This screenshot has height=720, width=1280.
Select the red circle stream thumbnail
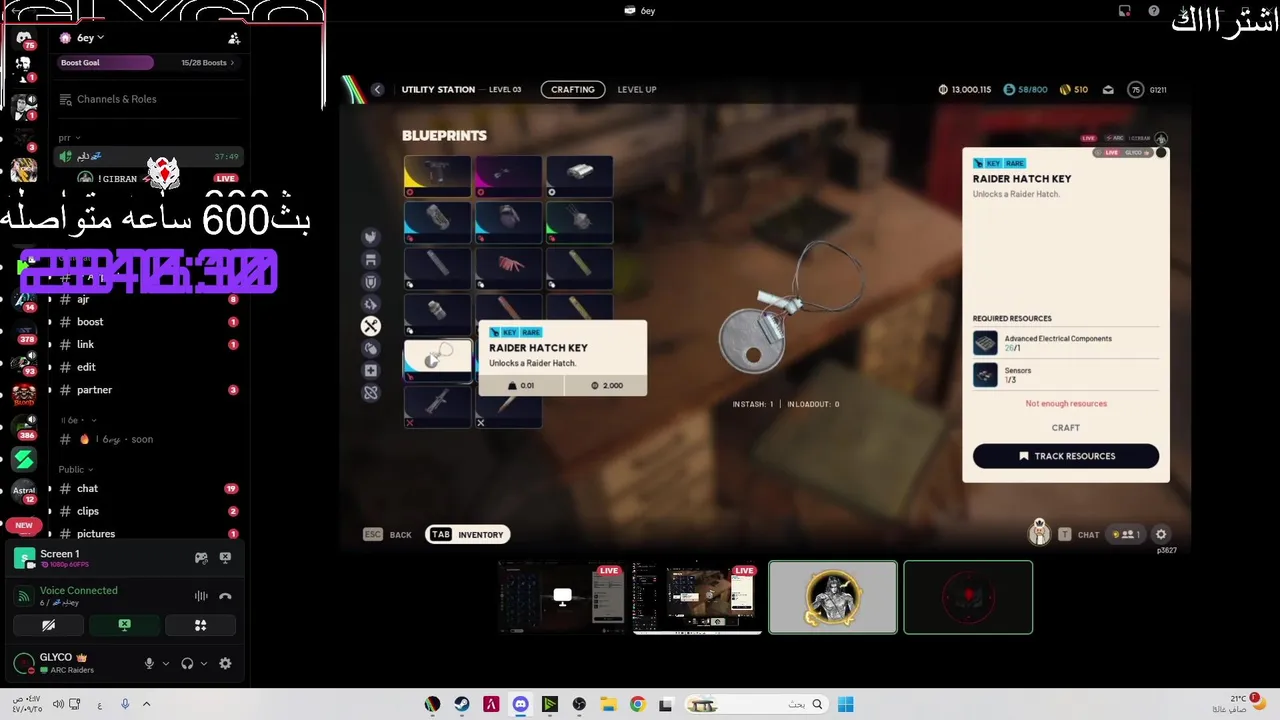[x=968, y=597]
